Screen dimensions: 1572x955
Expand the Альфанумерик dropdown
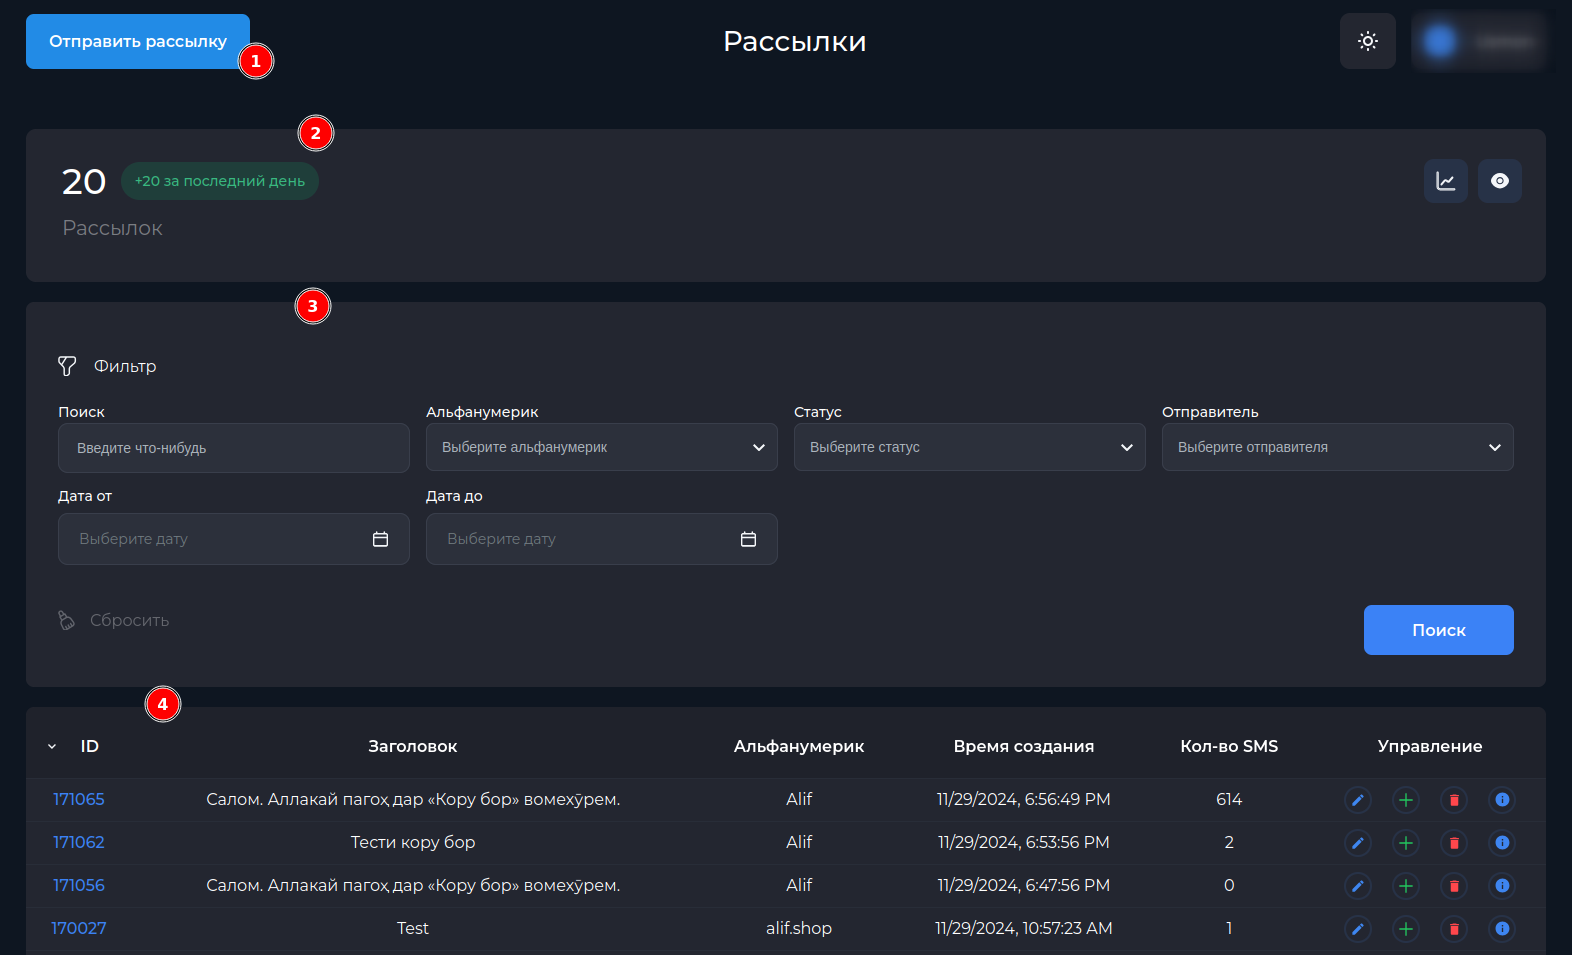point(601,447)
